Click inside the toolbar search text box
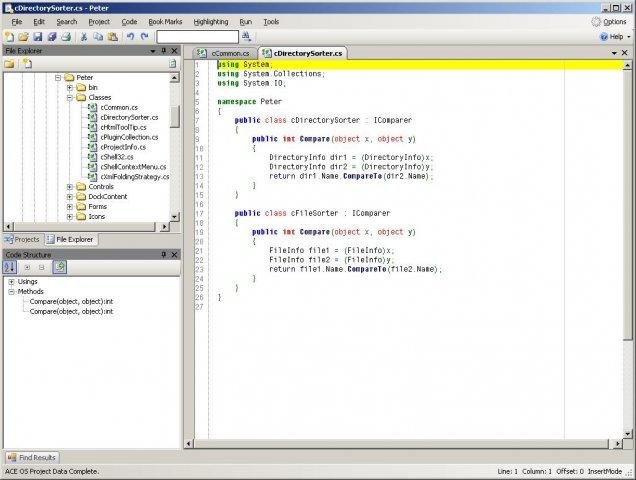Viewport: 636px width, 480px height. 197,36
